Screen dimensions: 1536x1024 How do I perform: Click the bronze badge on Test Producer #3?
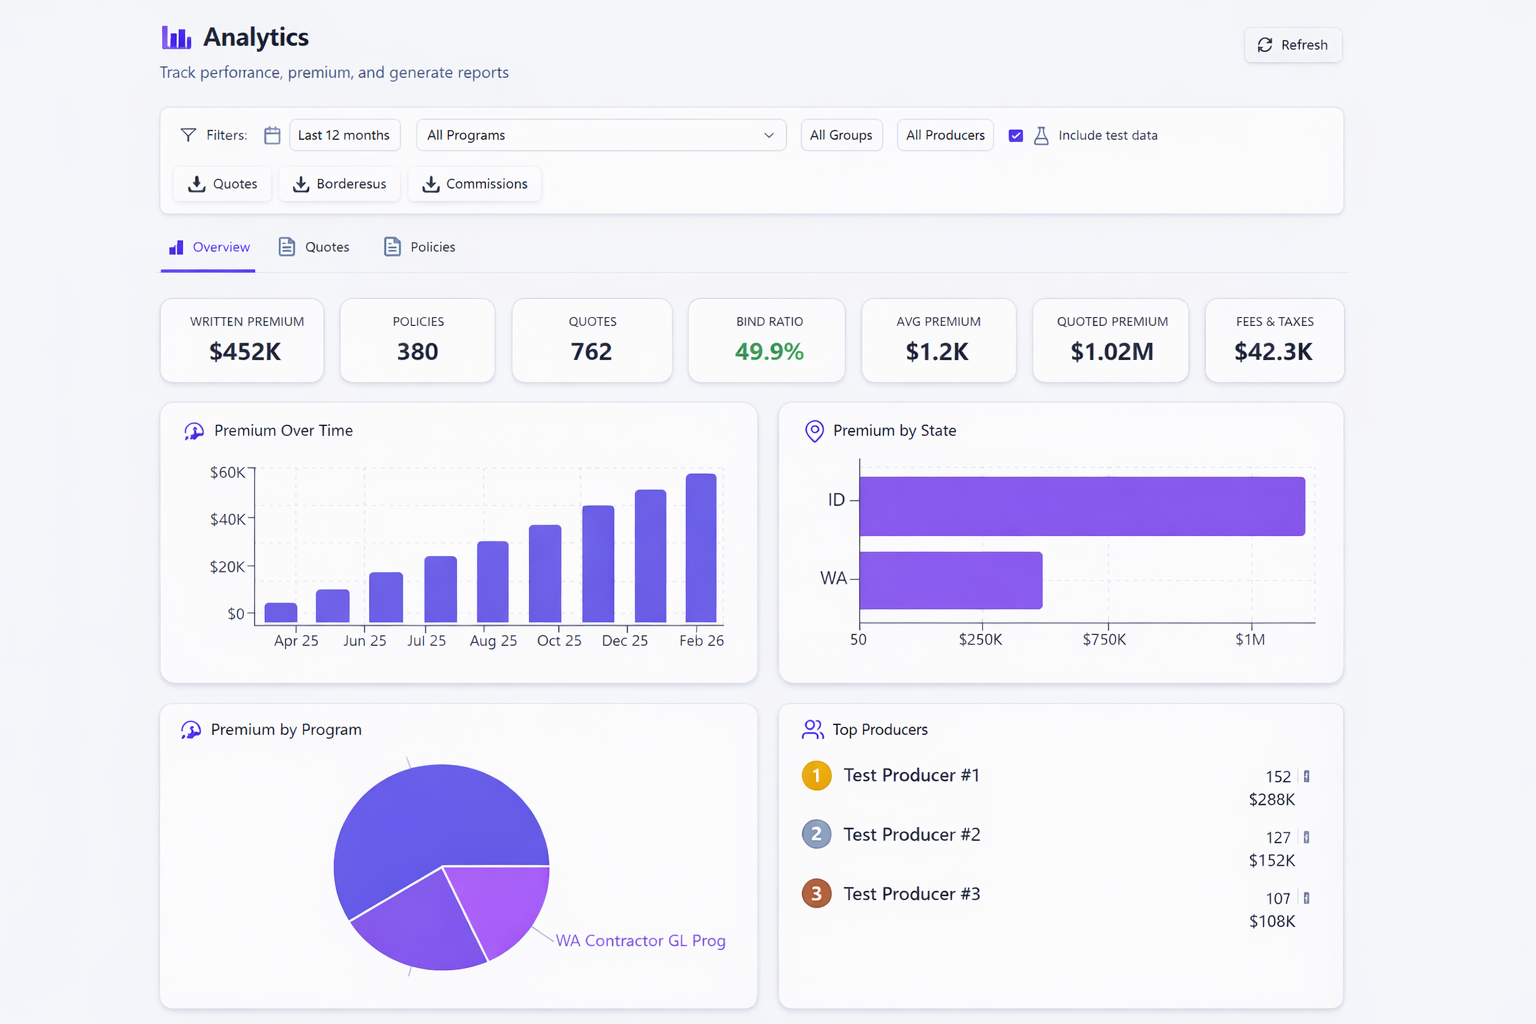(x=816, y=893)
